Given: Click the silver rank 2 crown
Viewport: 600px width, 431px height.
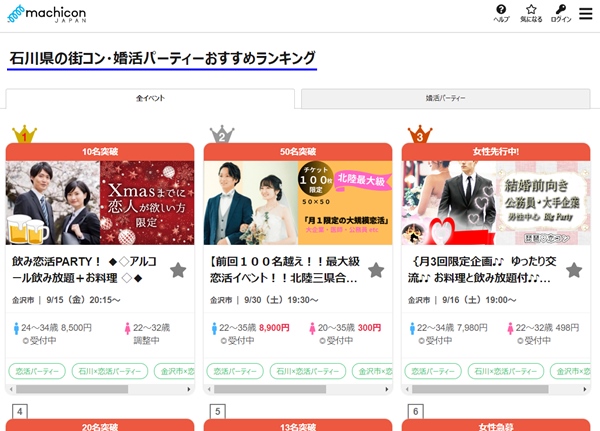Looking at the screenshot, I should [222, 134].
